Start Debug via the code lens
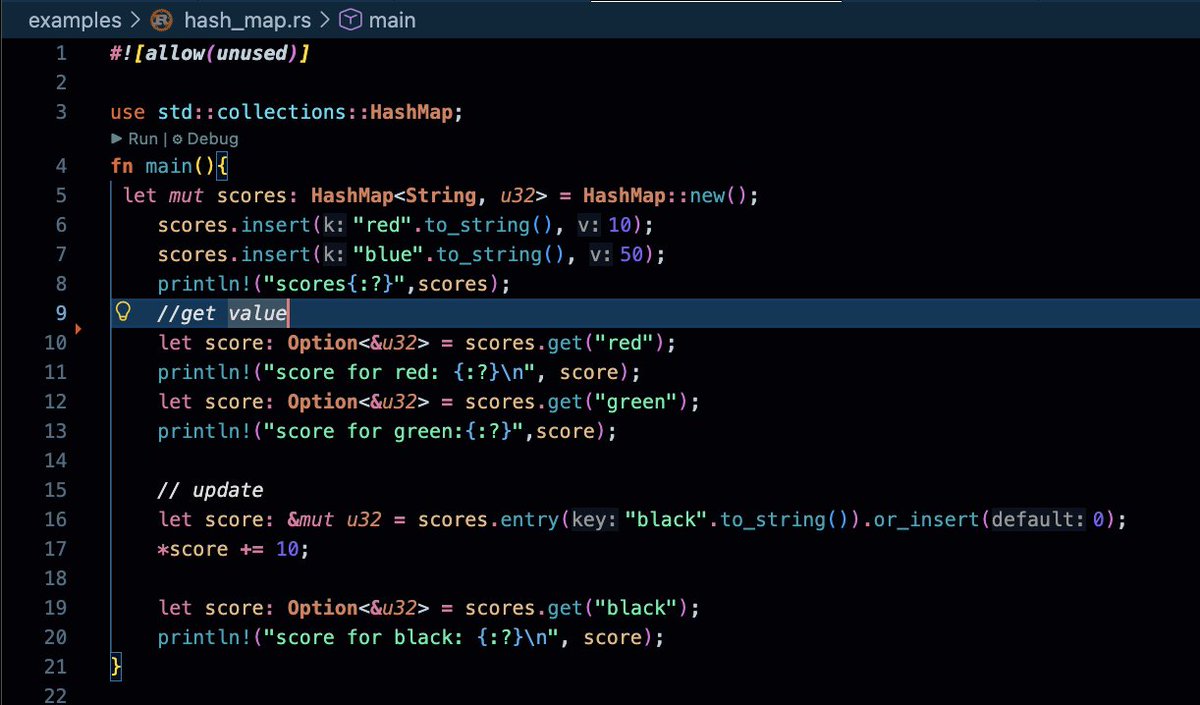The width and height of the screenshot is (1200, 705). click(212, 139)
